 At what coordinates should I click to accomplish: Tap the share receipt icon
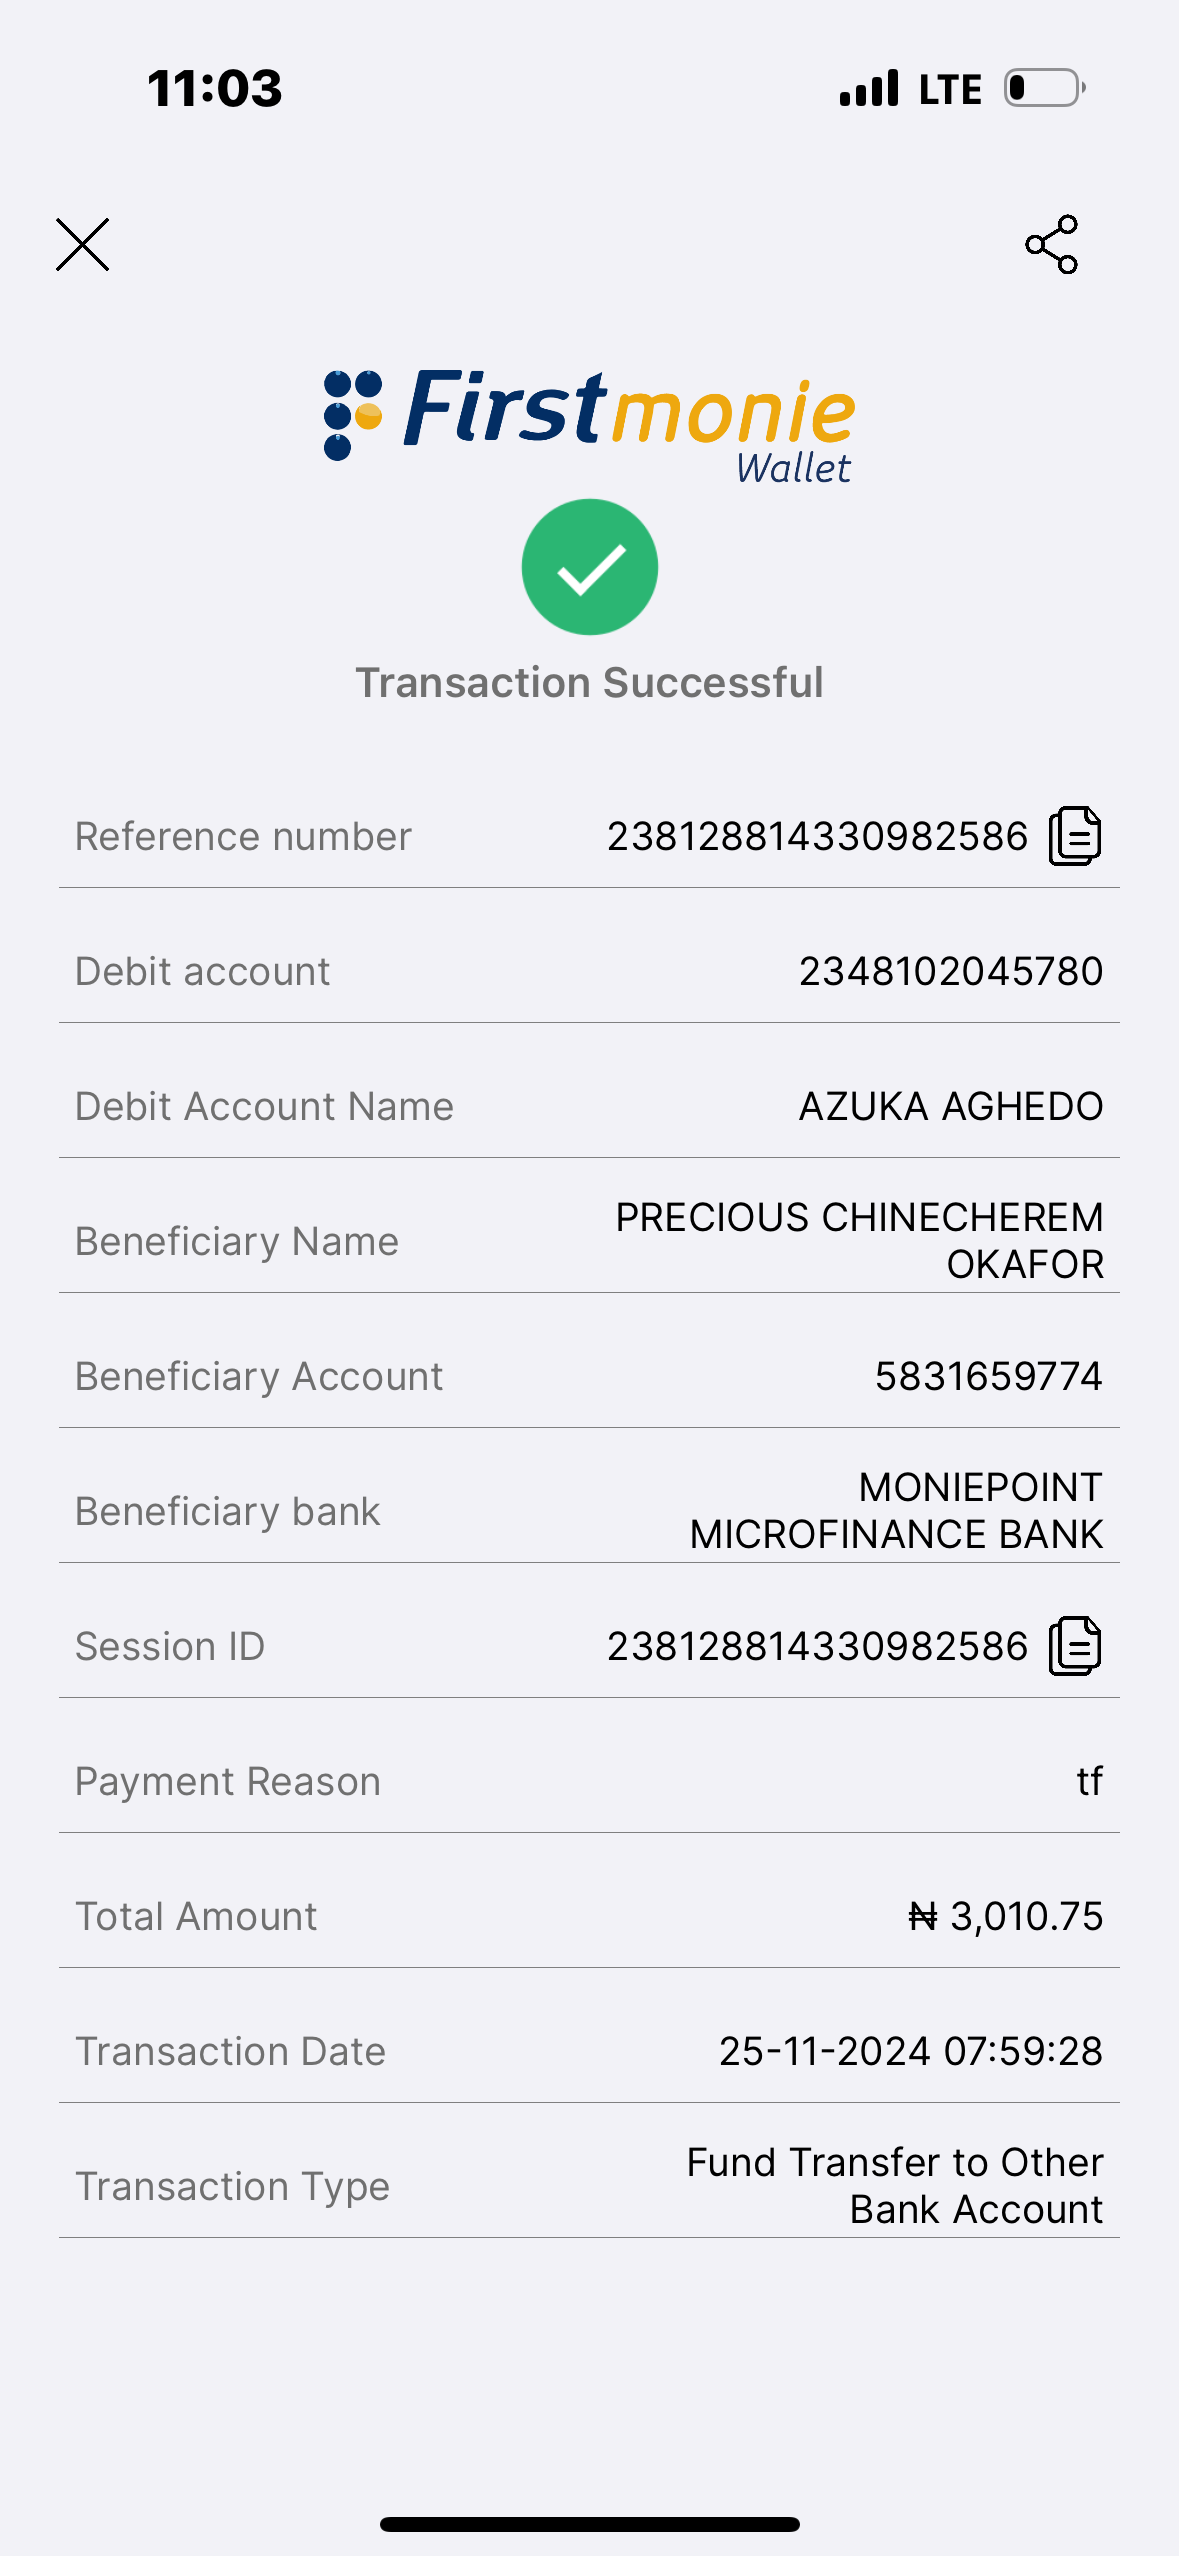(x=1052, y=244)
